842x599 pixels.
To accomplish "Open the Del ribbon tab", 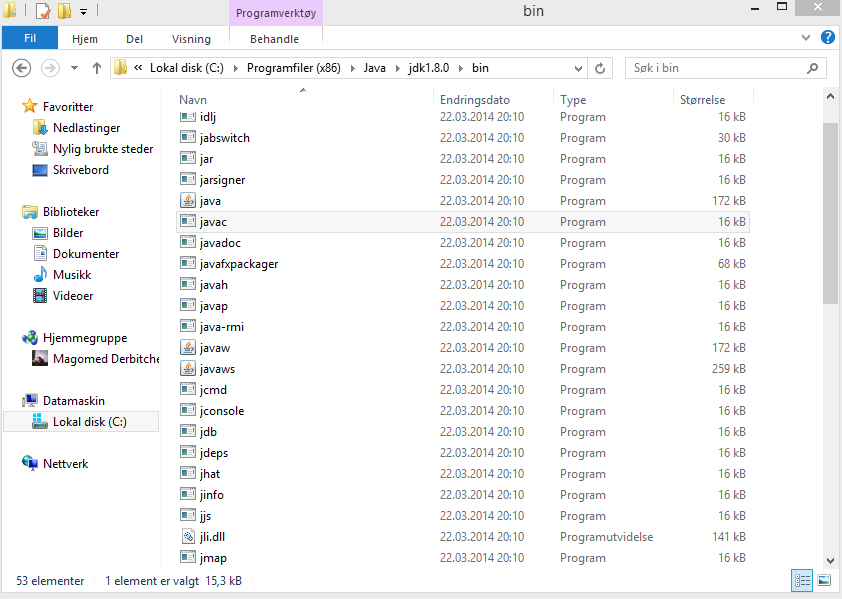I will 134,39.
